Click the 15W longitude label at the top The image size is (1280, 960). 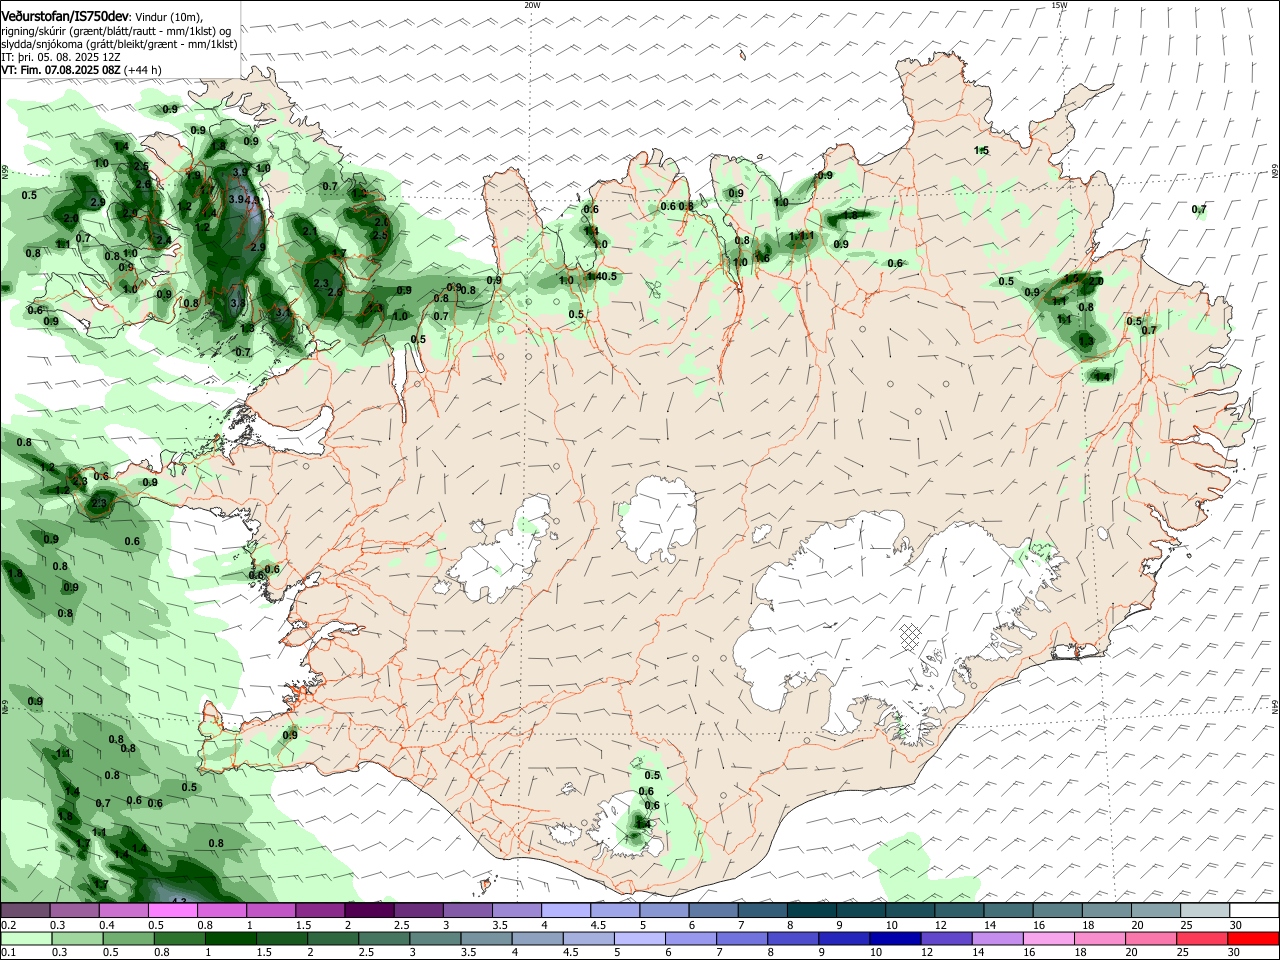tap(1058, 5)
